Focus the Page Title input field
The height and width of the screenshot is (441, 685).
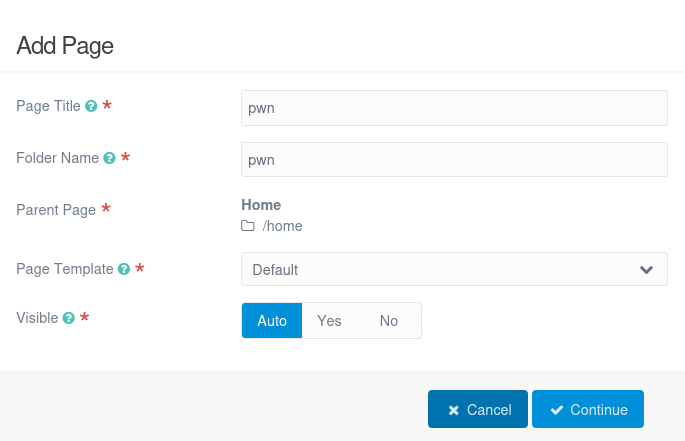click(454, 108)
